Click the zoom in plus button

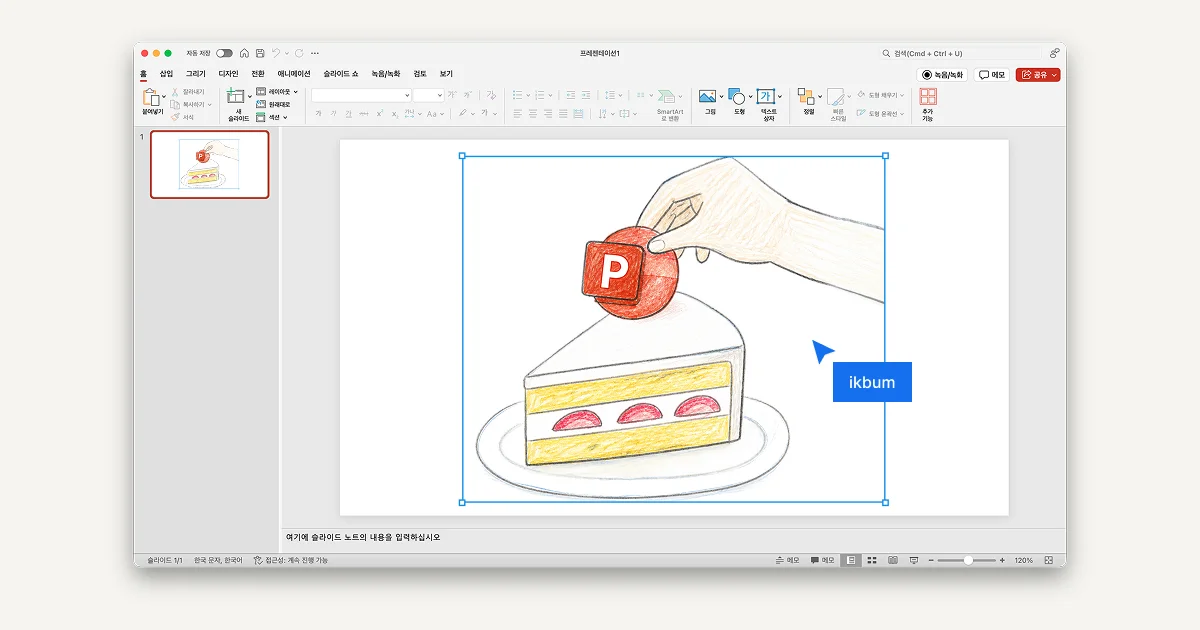point(1002,560)
